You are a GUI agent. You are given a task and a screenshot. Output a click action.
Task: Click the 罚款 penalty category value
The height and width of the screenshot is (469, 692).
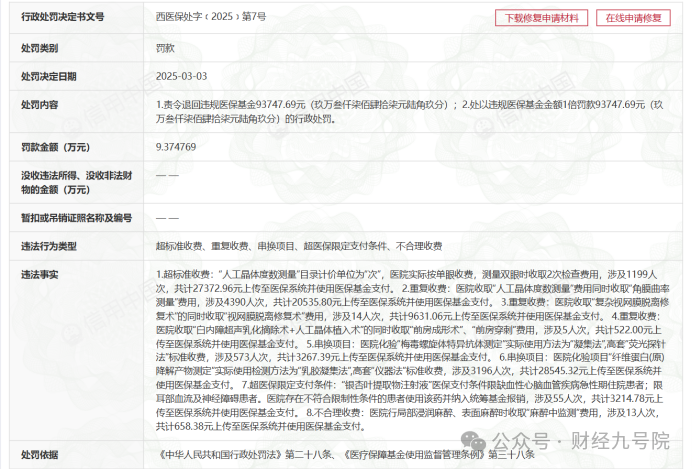(x=165, y=48)
